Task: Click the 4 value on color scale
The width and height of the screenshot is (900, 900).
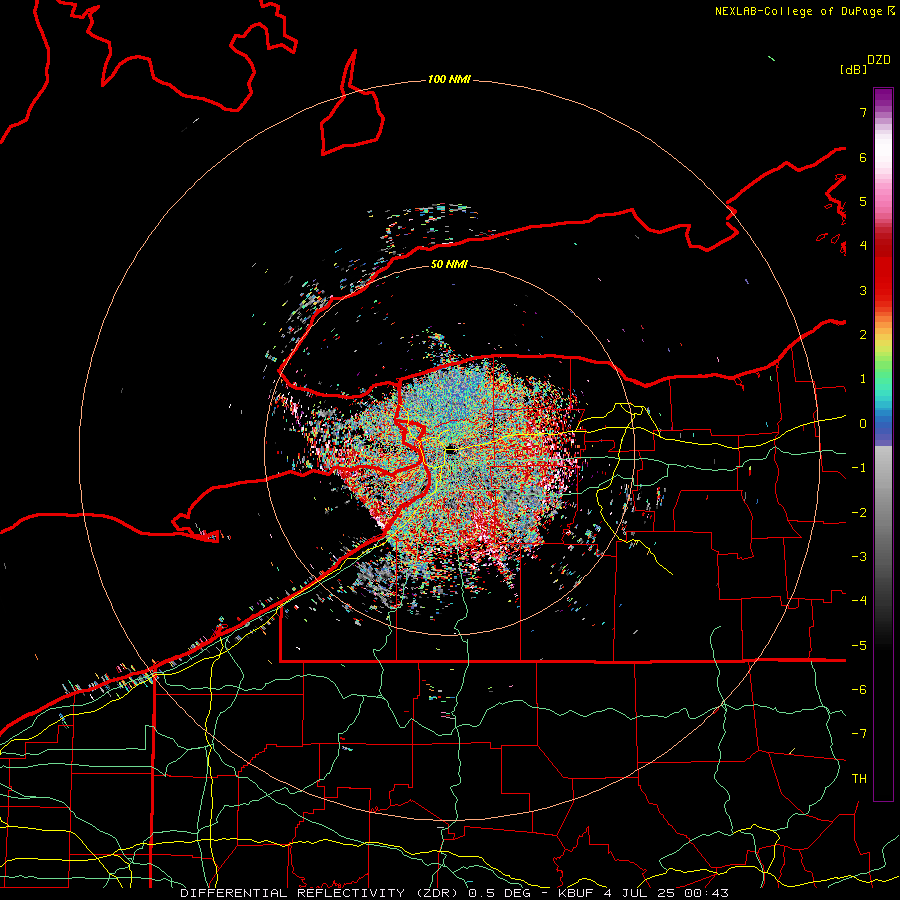Action: (863, 246)
